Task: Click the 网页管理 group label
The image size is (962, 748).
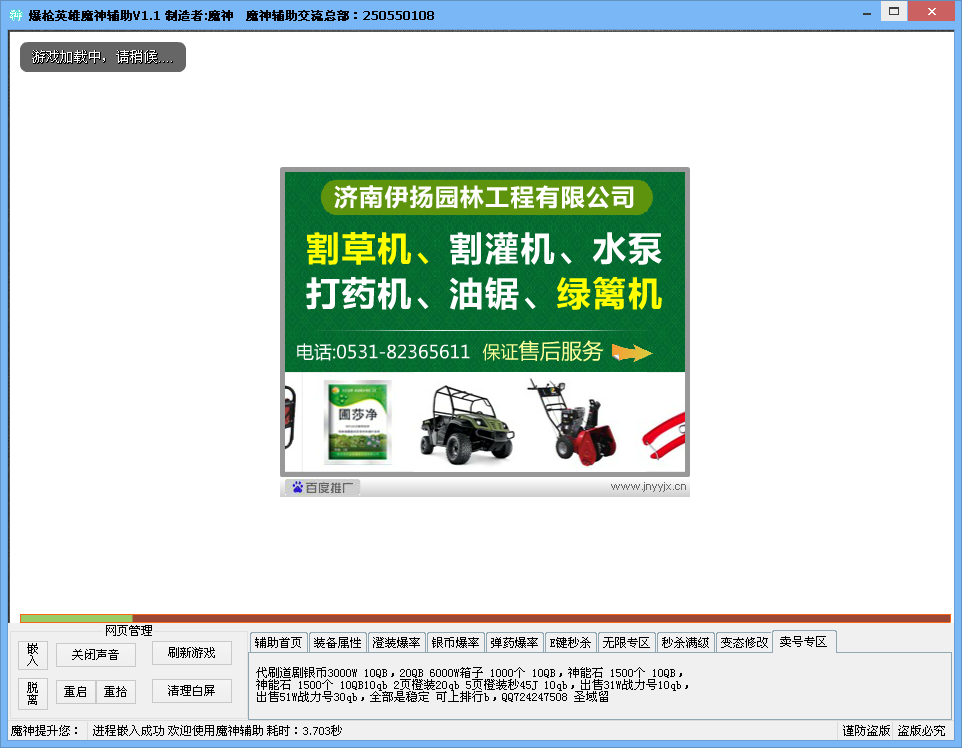Action: [x=128, y=630]
